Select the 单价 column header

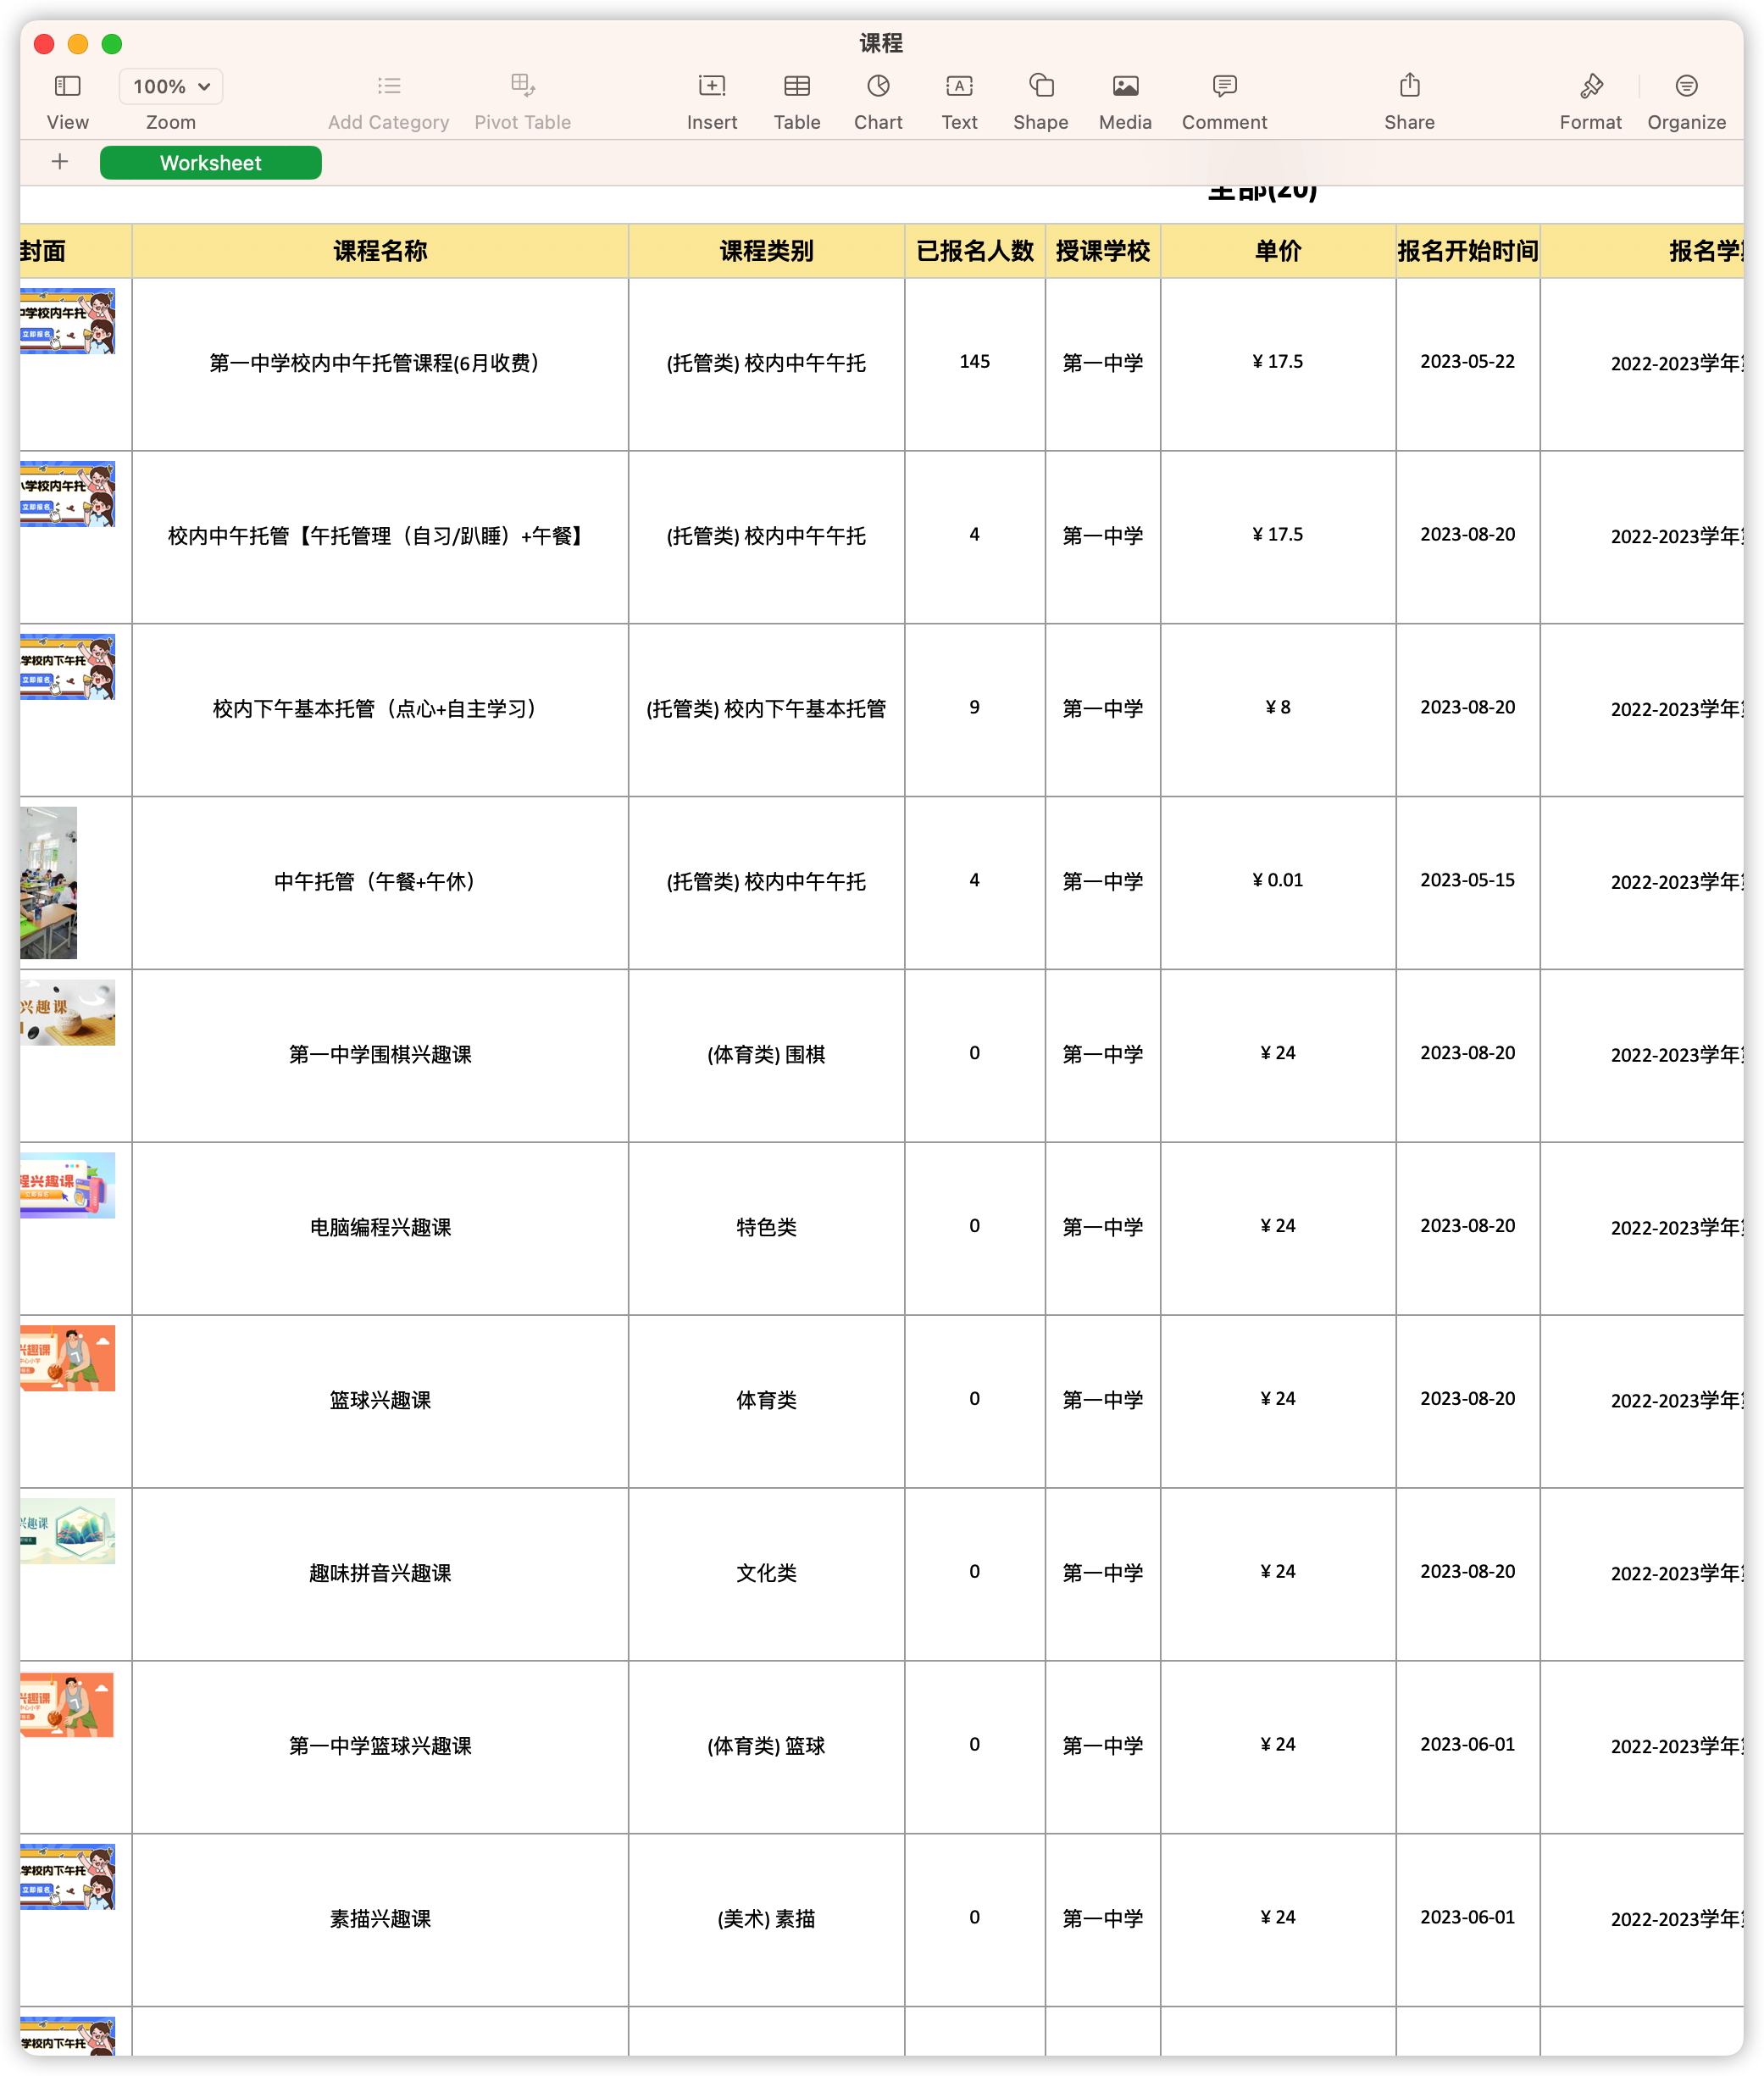1278,251
